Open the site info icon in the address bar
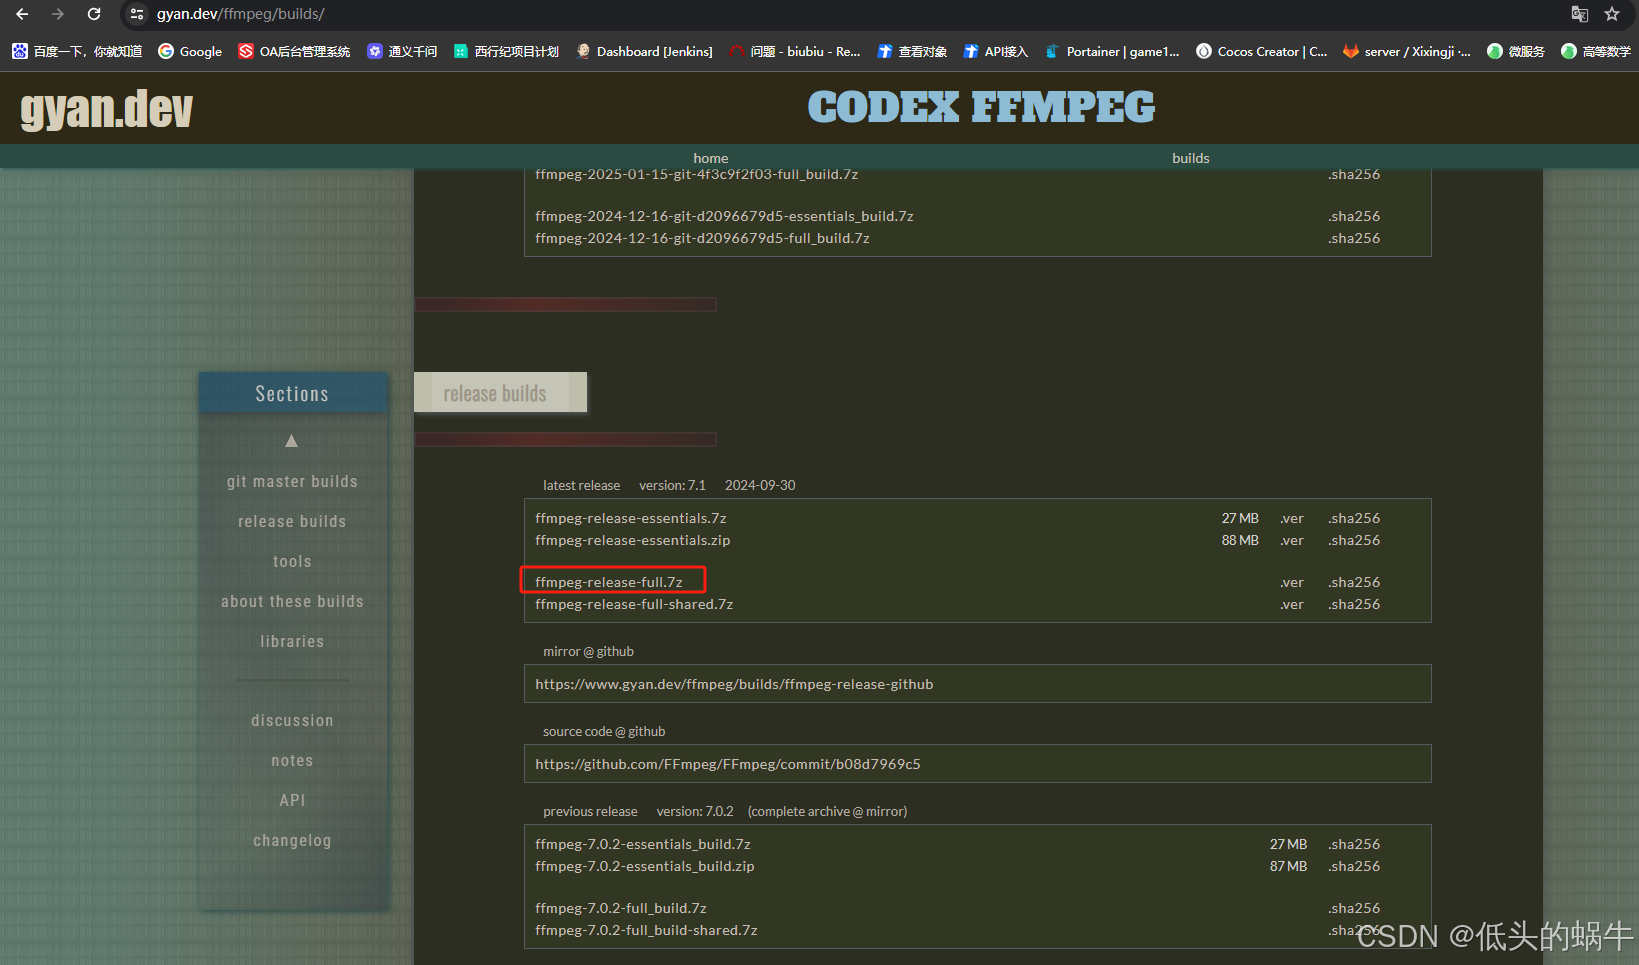1639x965 pixels. click(137, 14)
